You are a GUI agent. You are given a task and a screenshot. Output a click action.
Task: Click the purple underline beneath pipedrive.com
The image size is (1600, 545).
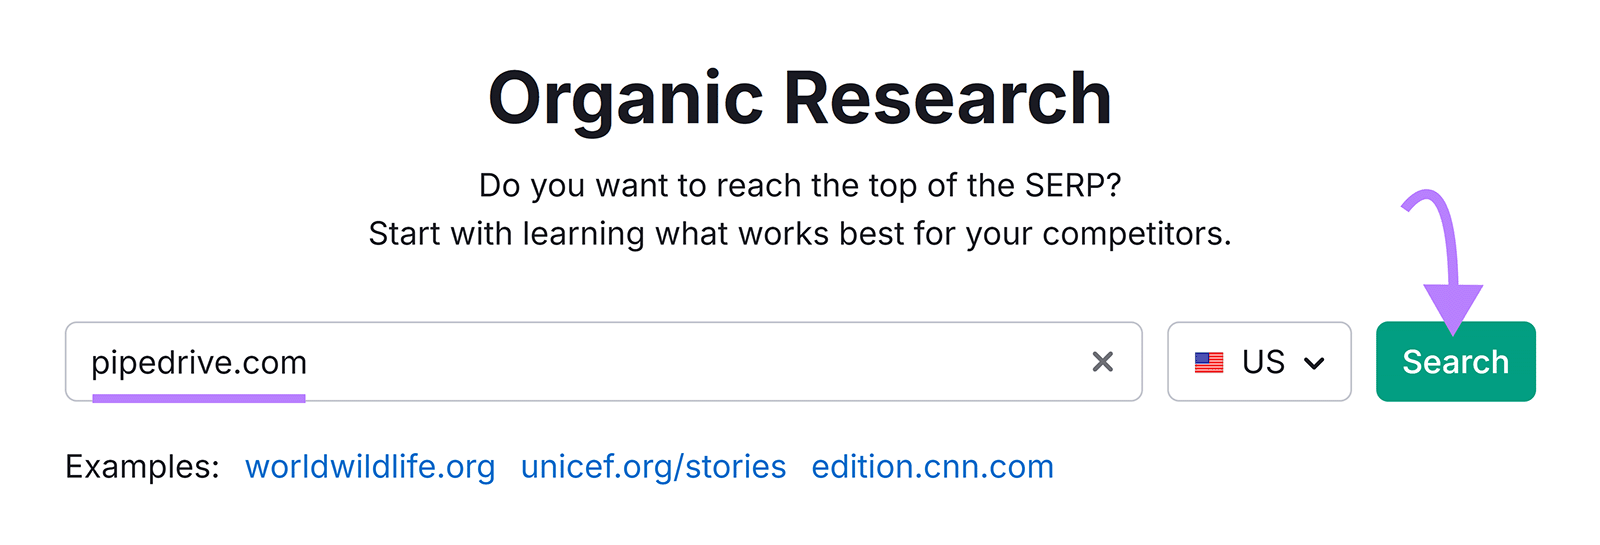coord(199,398)
